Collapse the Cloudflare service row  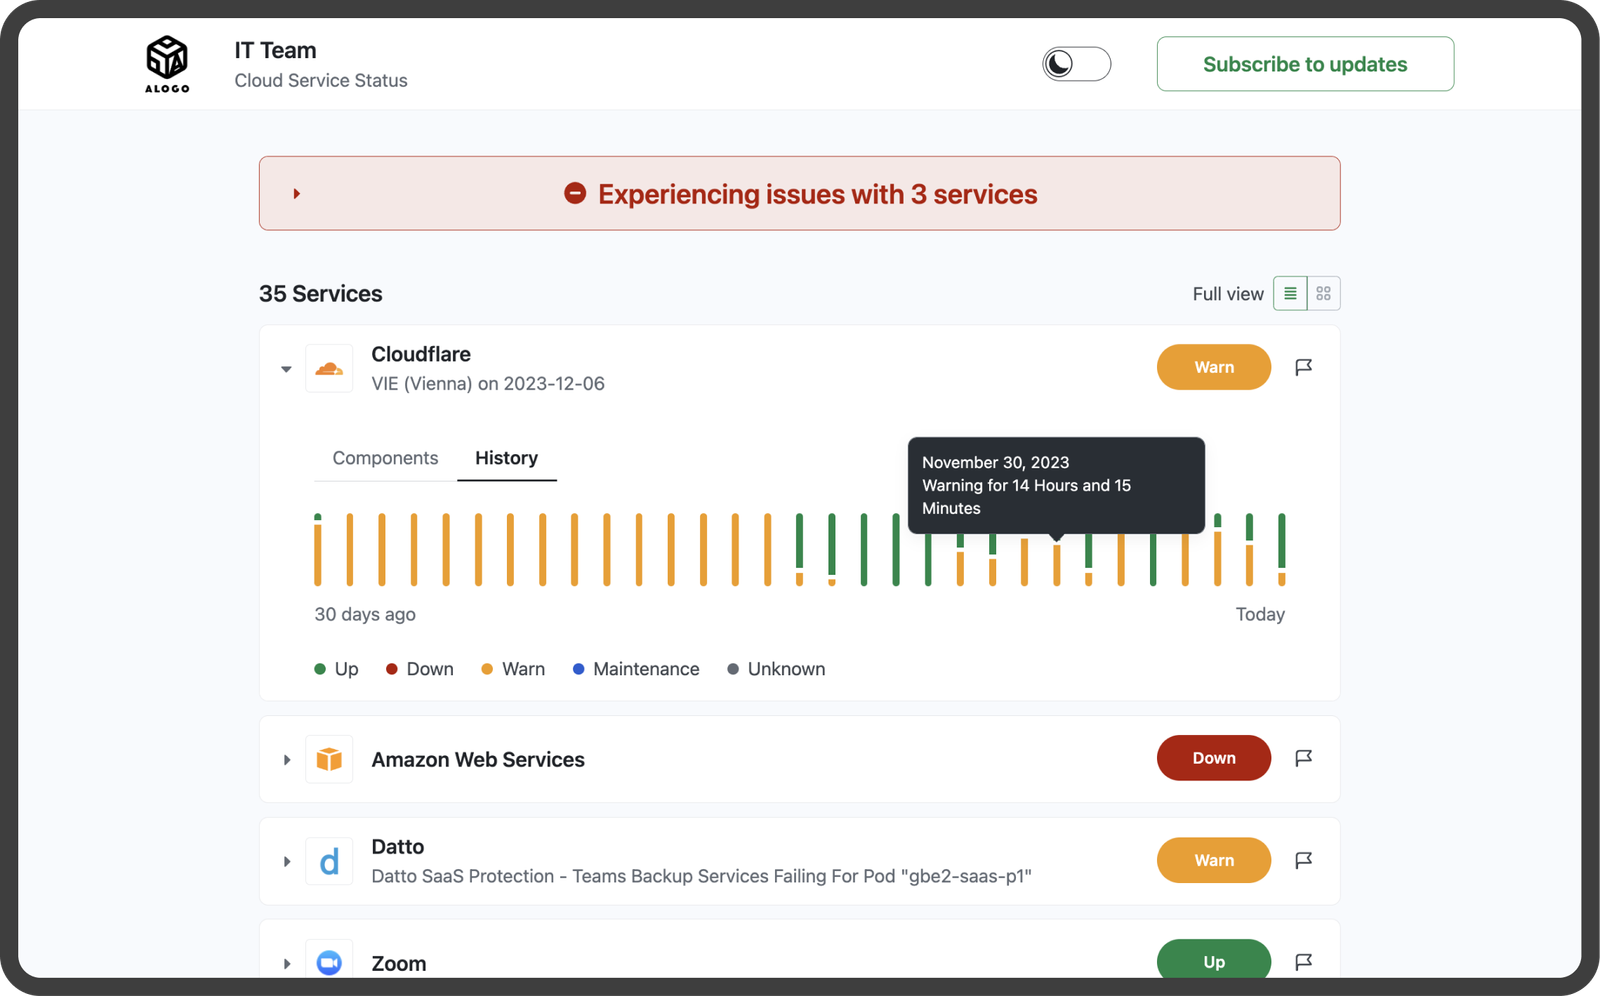click(286, 369)
